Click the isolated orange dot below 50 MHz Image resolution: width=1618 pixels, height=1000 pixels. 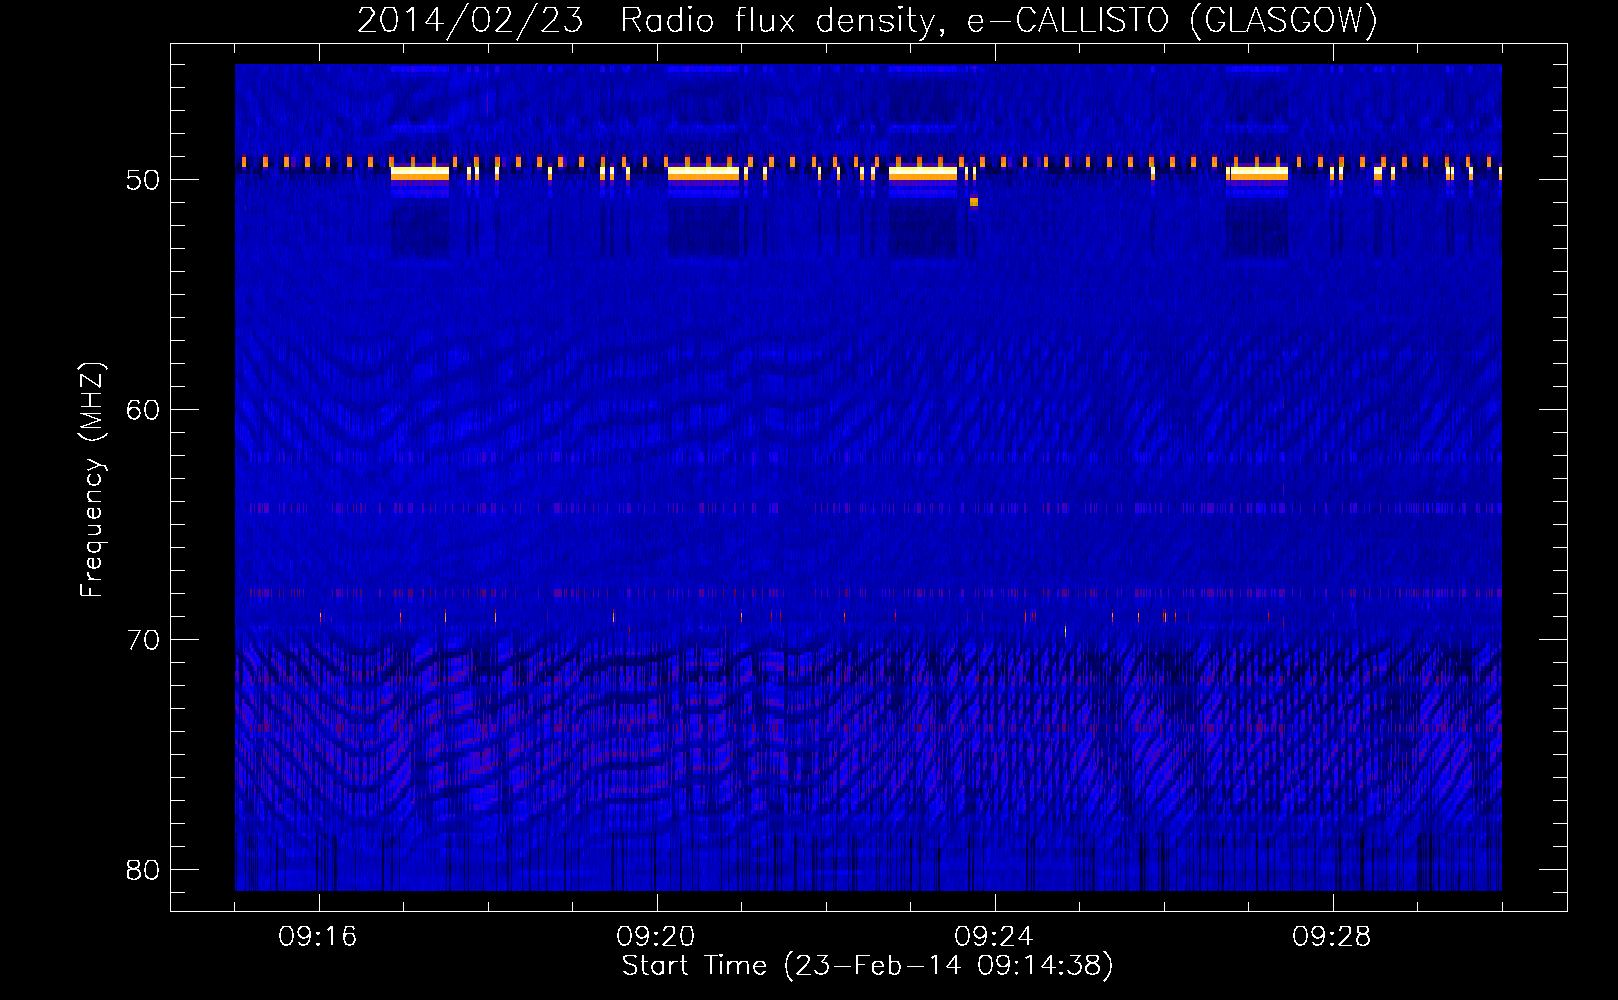(974, 202)
